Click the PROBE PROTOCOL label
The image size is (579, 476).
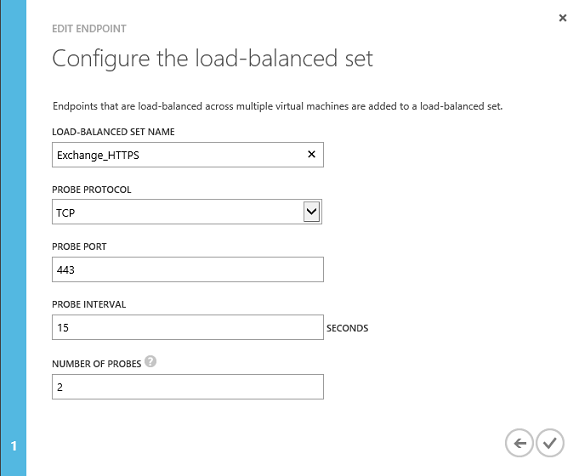(92, 189)
